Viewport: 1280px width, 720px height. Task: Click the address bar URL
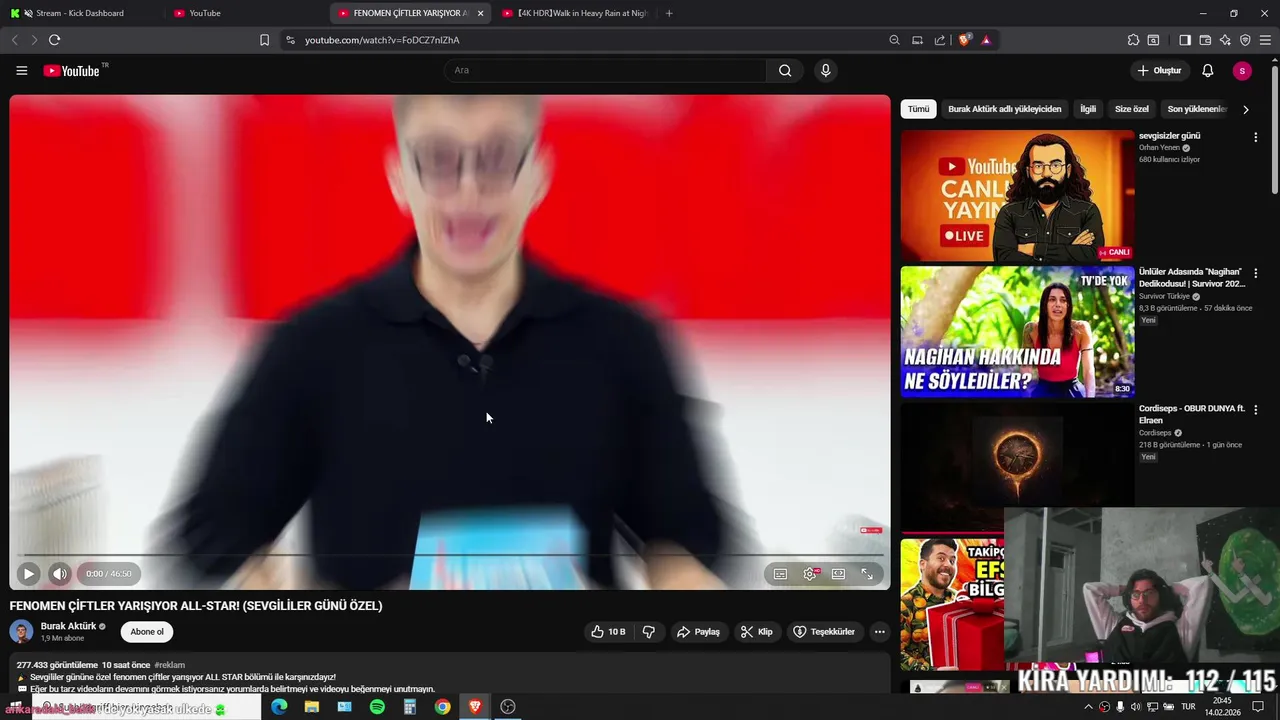tap(382, 40)
